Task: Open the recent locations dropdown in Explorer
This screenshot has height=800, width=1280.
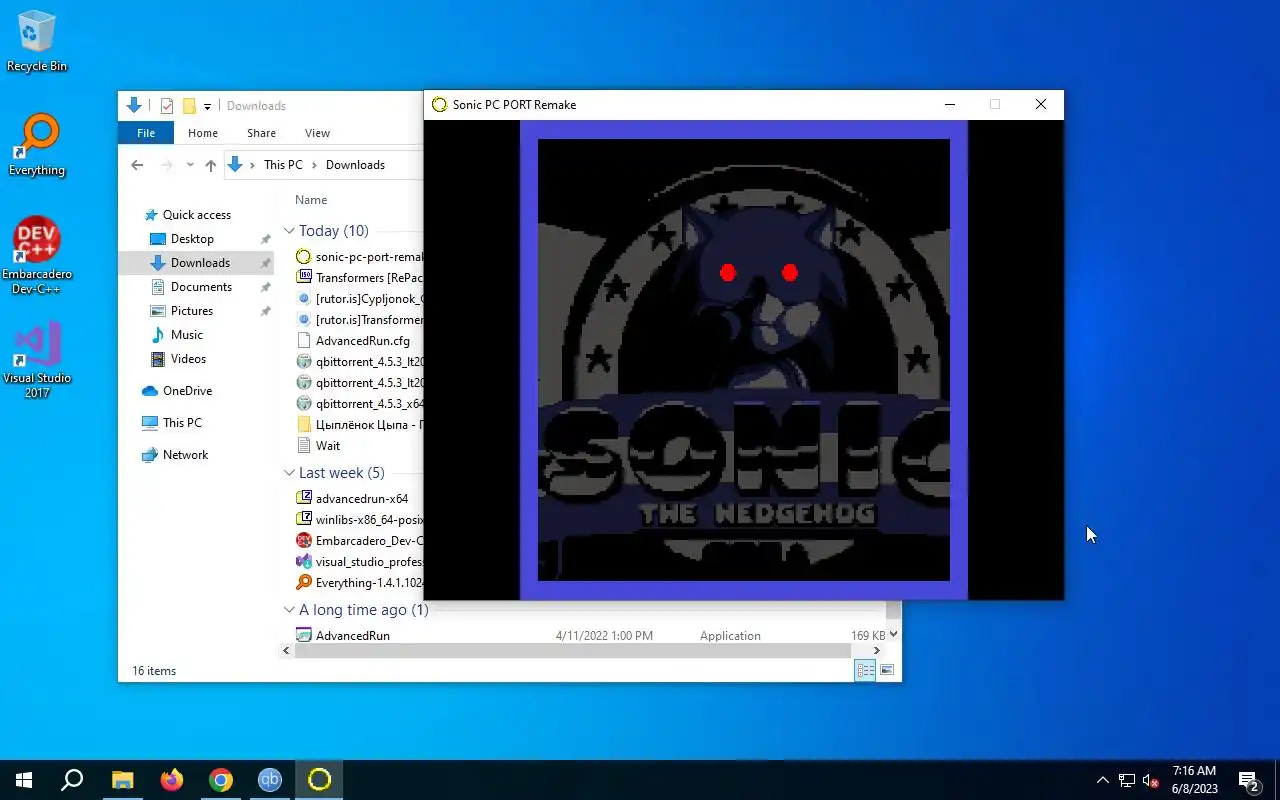Action: [190, 165]
